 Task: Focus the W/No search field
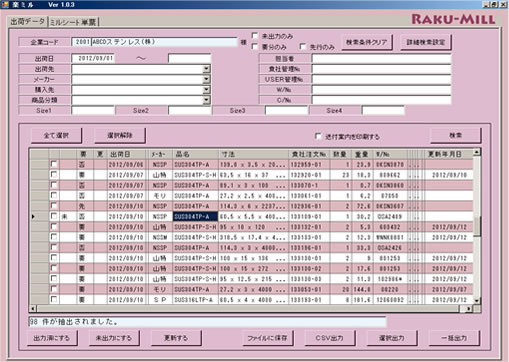[381, 90]
